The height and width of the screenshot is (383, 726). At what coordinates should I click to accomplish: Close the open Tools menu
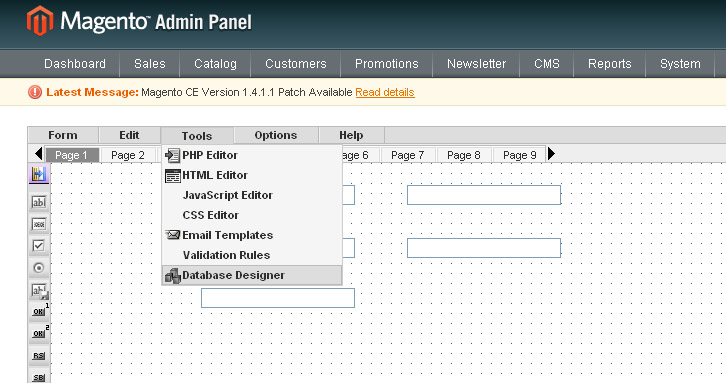(x=197, y=136)
